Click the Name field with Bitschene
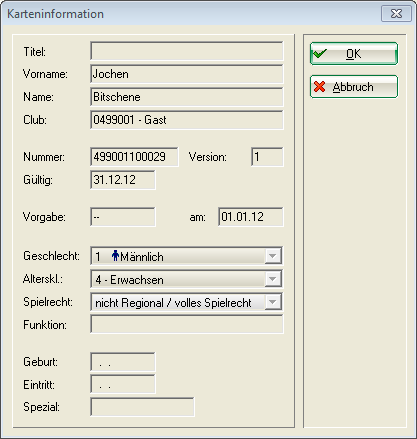Image resolution: width=417 pixels, height=439 pixels. pos(187,97)
